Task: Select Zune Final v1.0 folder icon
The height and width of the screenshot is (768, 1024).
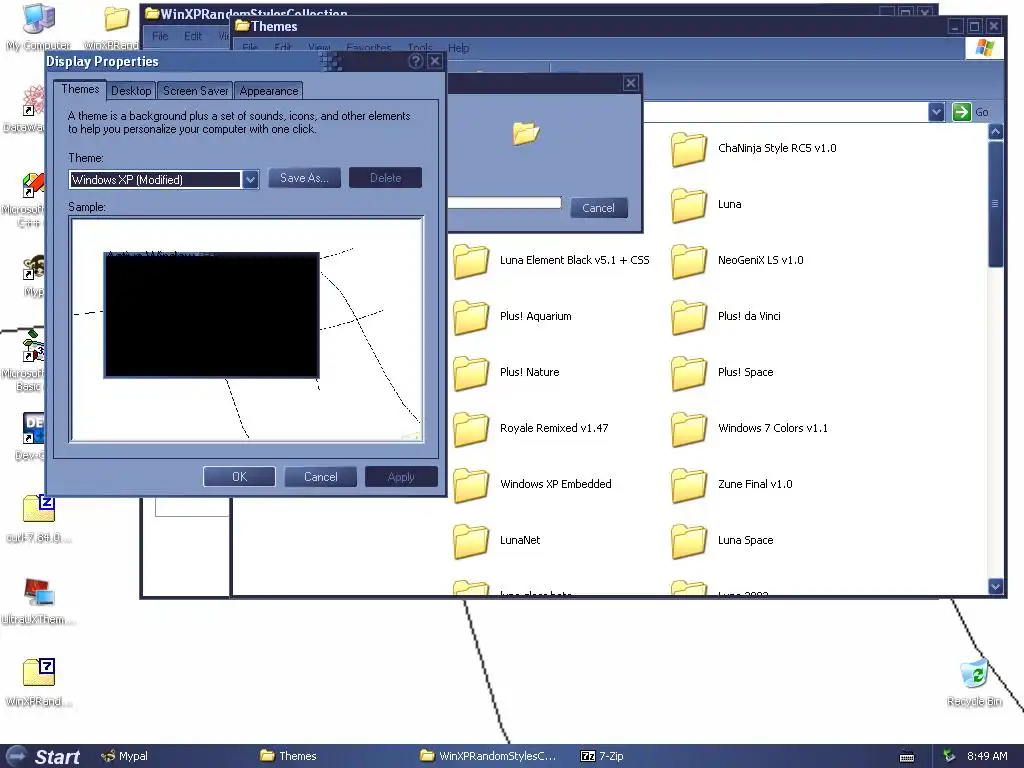Action: pyautogui.click(x=689, y=485)
